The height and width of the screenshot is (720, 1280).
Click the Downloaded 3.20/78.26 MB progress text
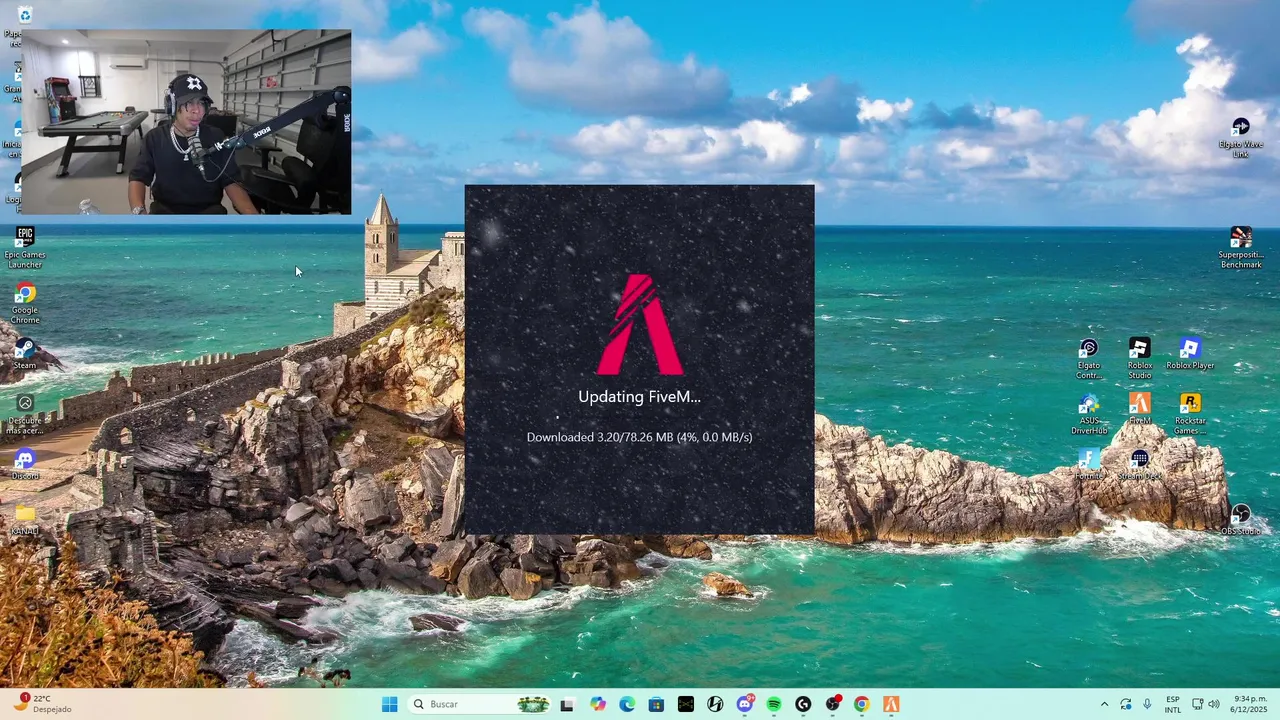coord(639,437)
